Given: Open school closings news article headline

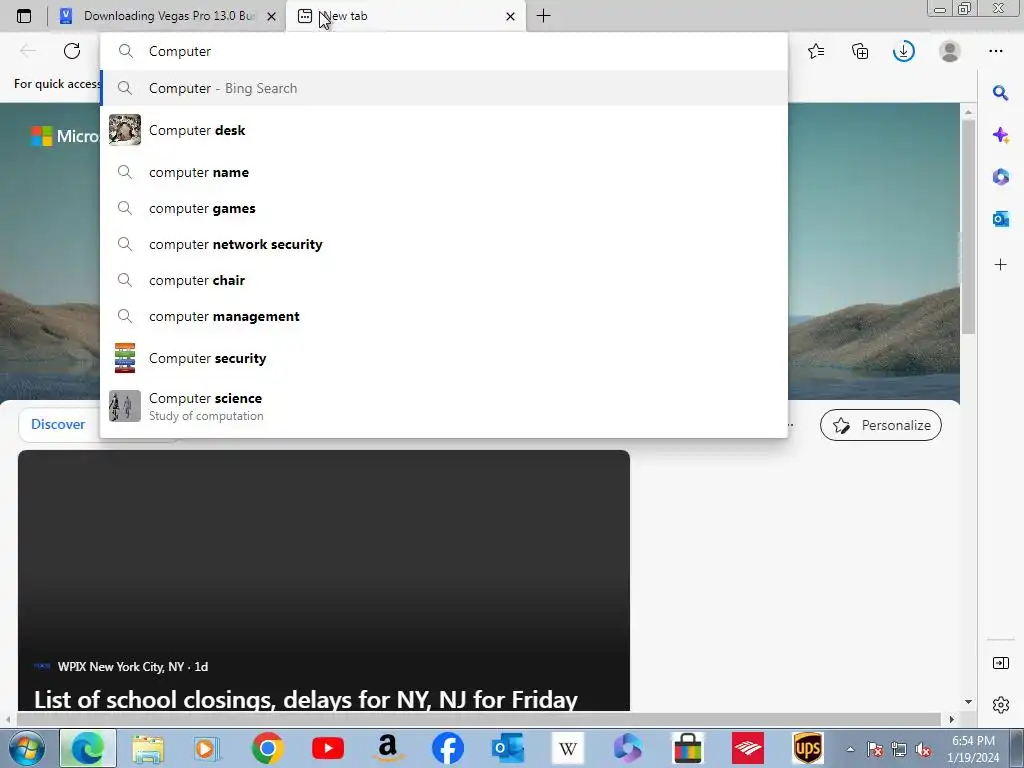Looking at the screenshot, I should pyautogui.click(x=306, y=699).
